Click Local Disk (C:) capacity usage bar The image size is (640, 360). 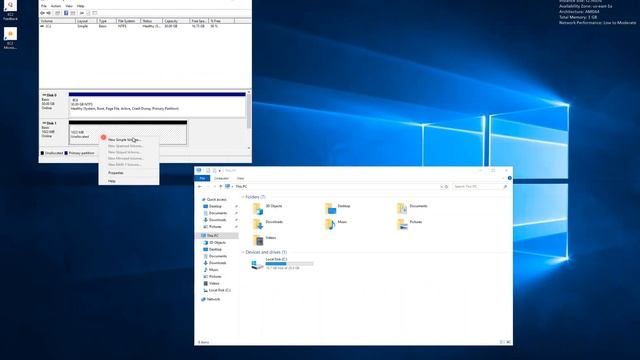pos(289,264)
